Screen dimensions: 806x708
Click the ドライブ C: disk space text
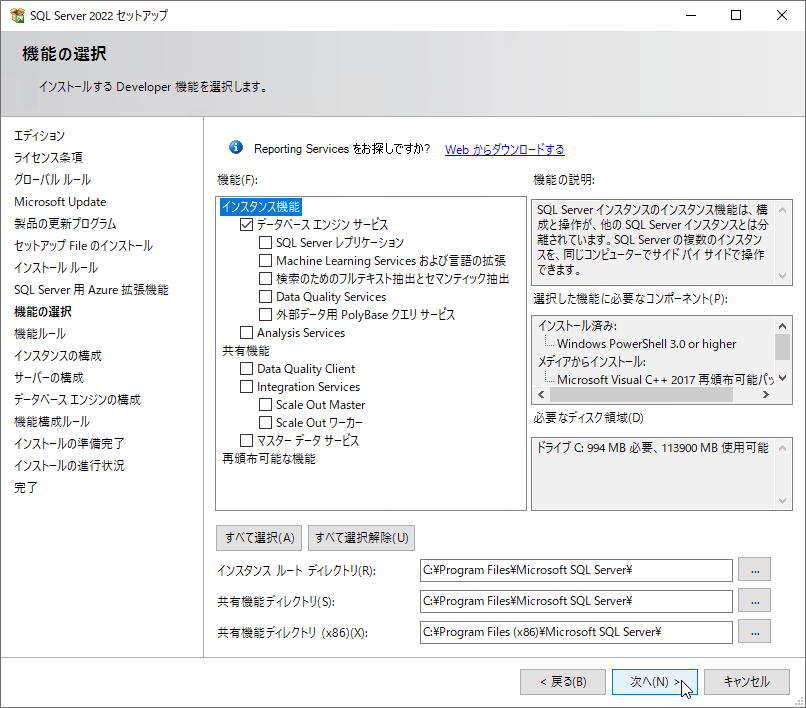point(652,448)
